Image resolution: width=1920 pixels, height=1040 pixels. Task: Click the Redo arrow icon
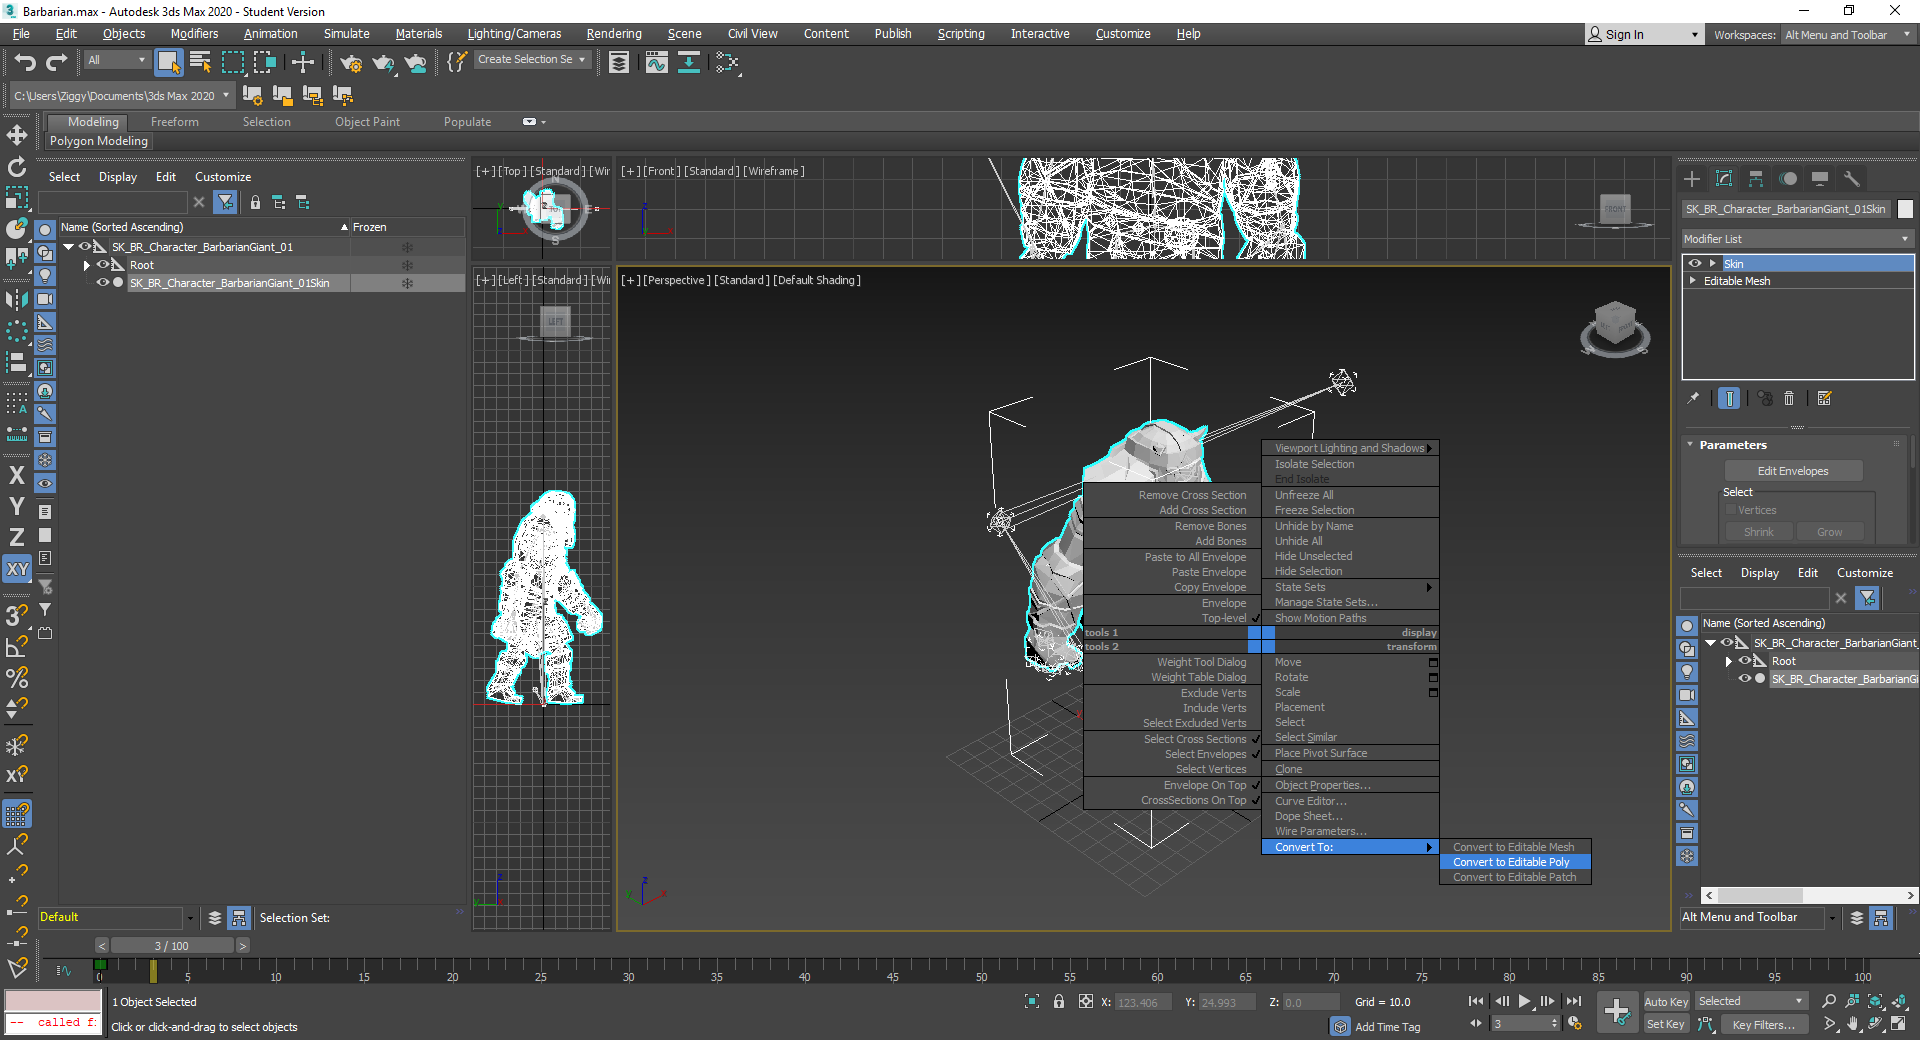(57, 63)
